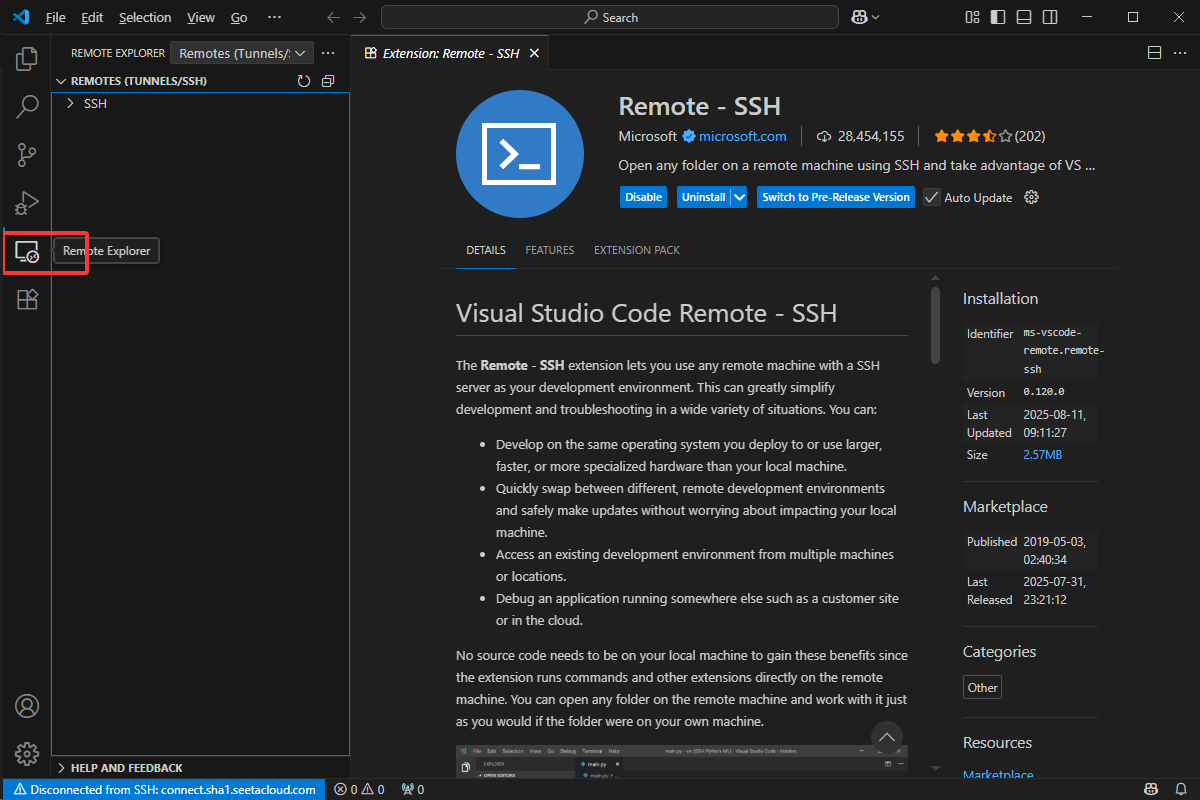The height and width of the screenshot is (800, 1200).
Task: Open notifications bell in status bar
Action: tap(1180, 789)
